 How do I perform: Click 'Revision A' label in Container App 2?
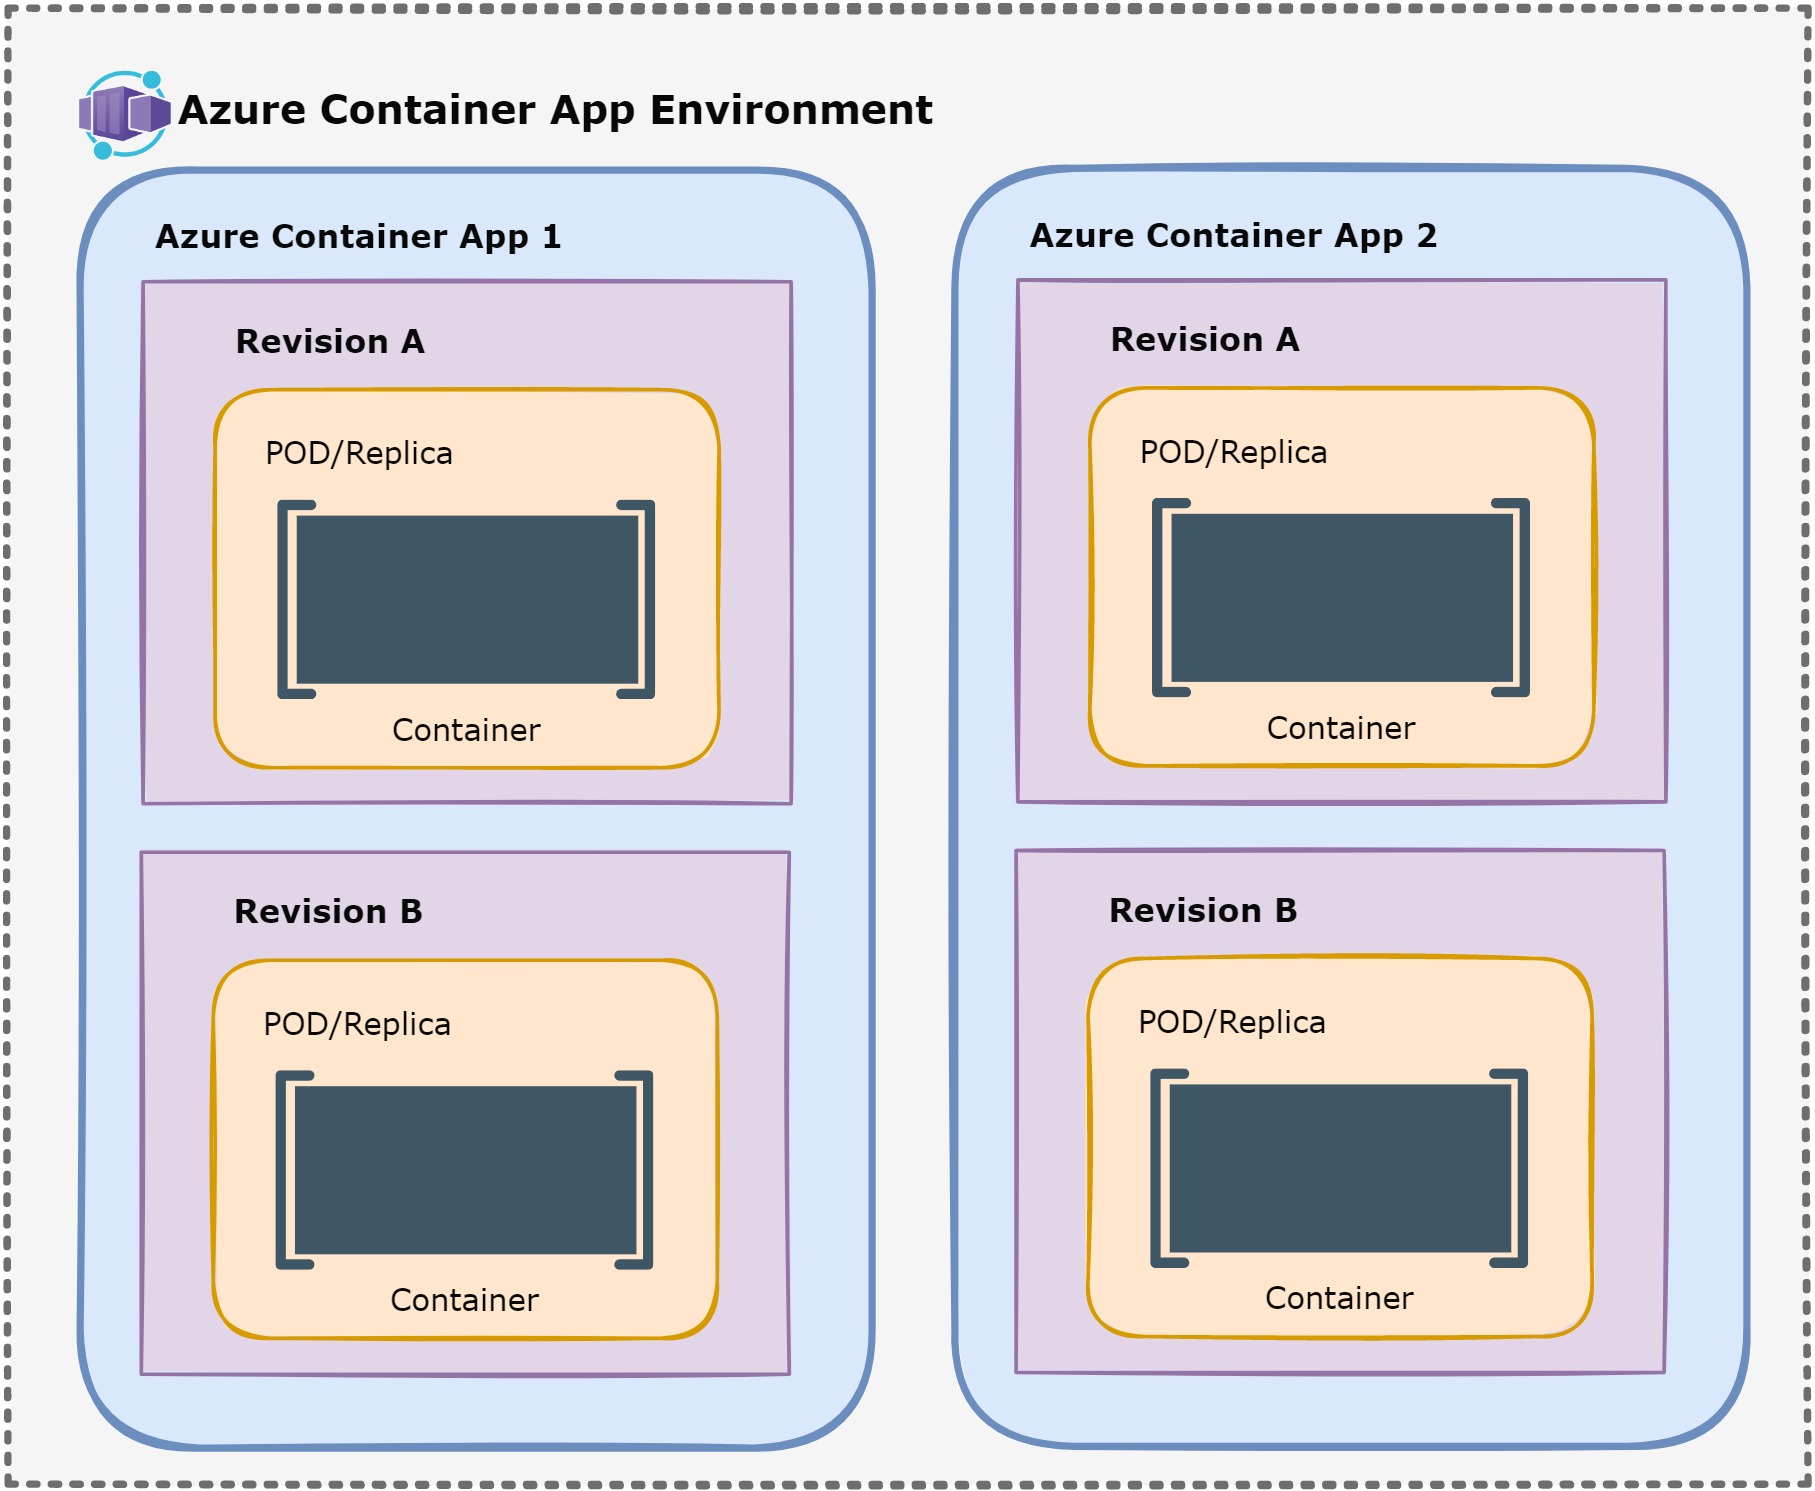(1205, 340)
